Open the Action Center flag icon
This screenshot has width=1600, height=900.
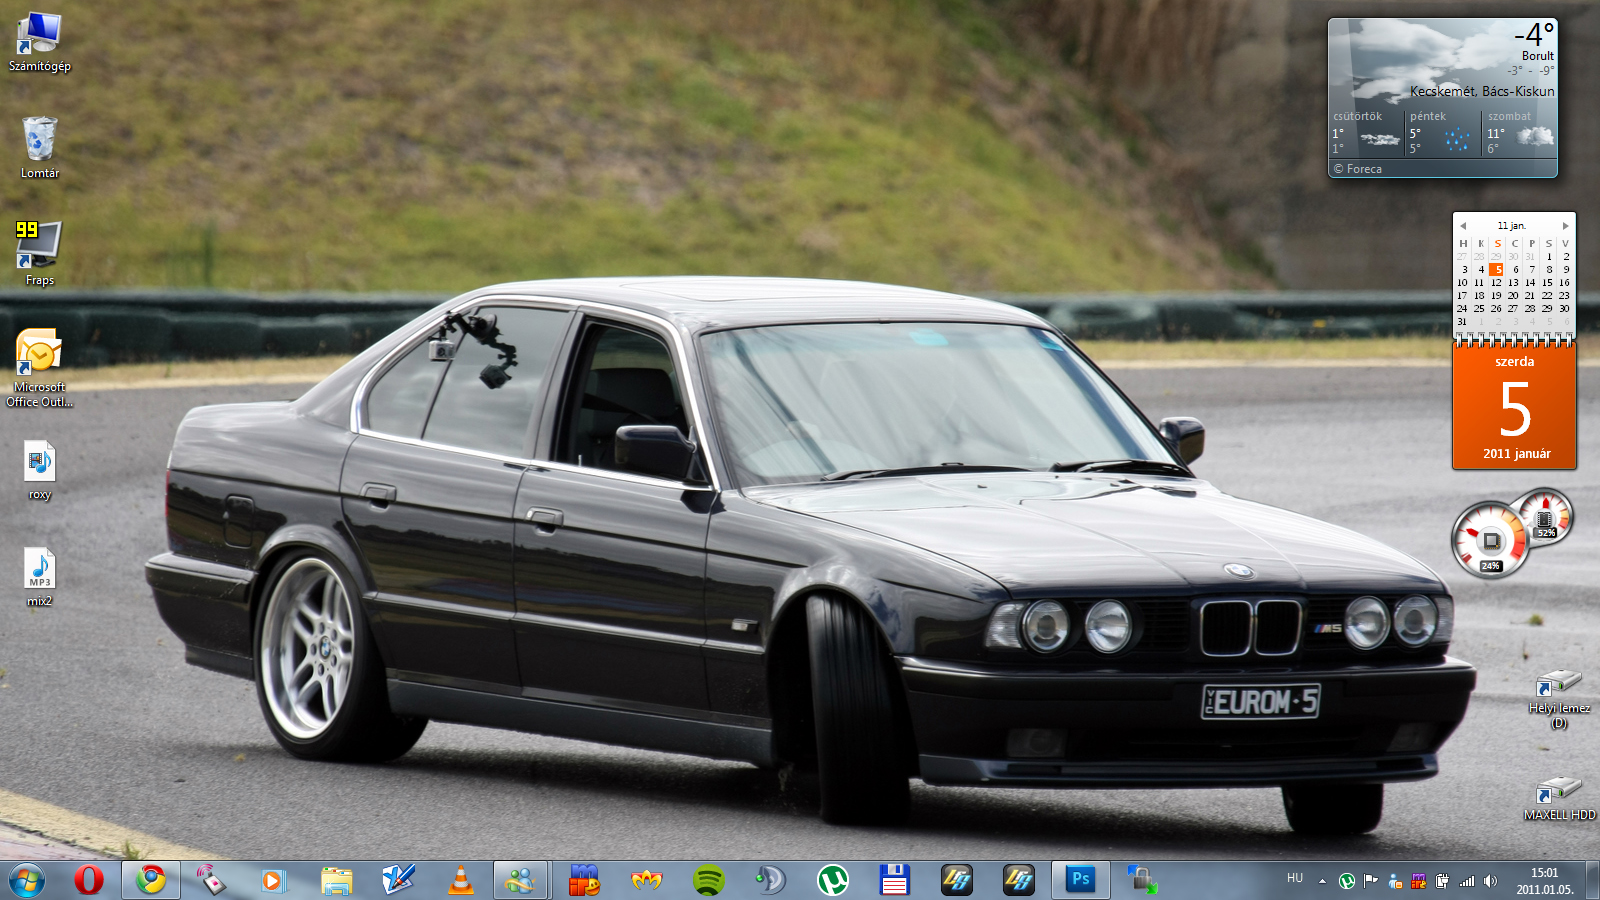1371,881
